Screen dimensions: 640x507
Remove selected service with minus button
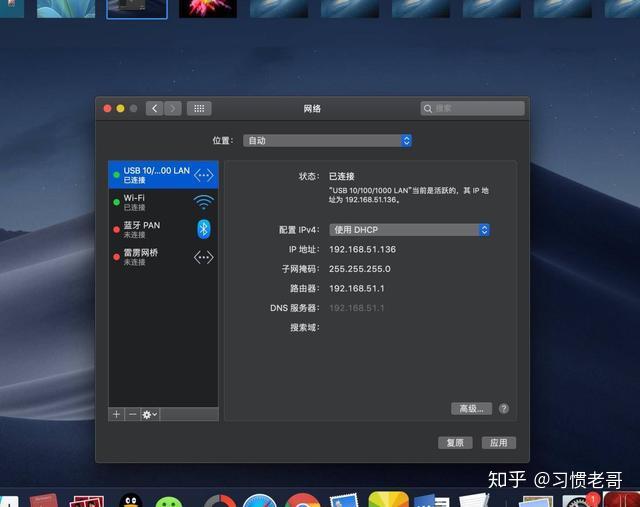point(133,414)
